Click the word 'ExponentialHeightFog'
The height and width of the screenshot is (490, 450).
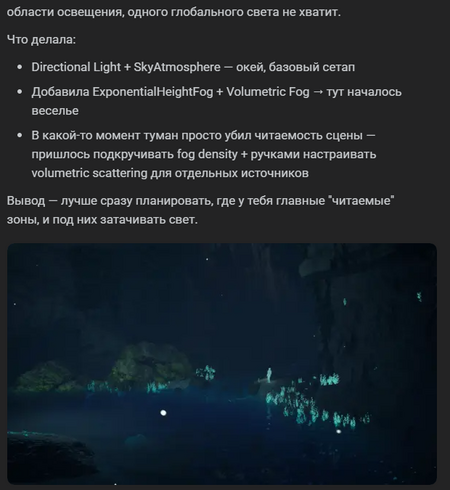(152, 92)
